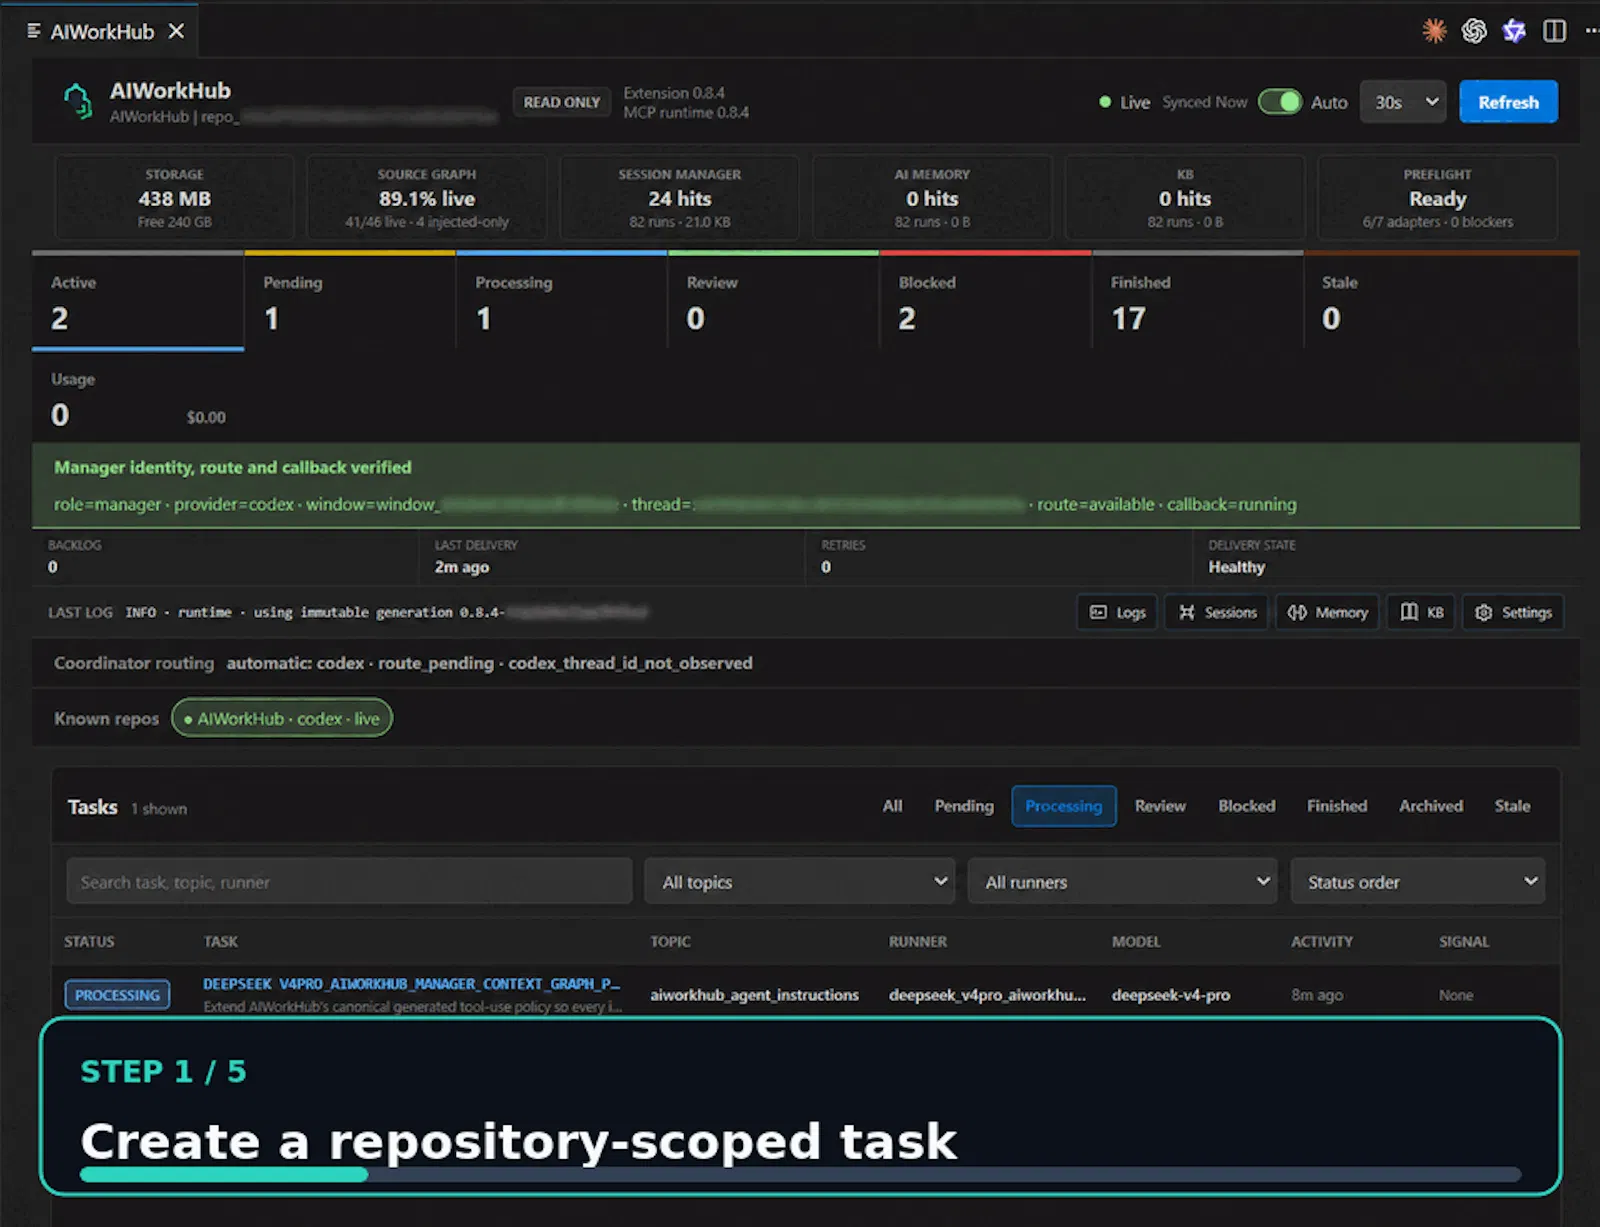The width and height of the screenshot is (1600, 1227).
Task: Click the STORAGE 438 MB card
Action: tap(174, 198)
